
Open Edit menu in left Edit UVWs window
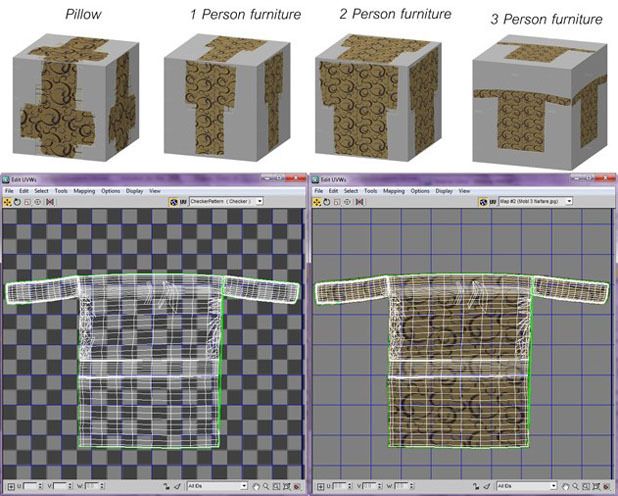pos(24,191)
